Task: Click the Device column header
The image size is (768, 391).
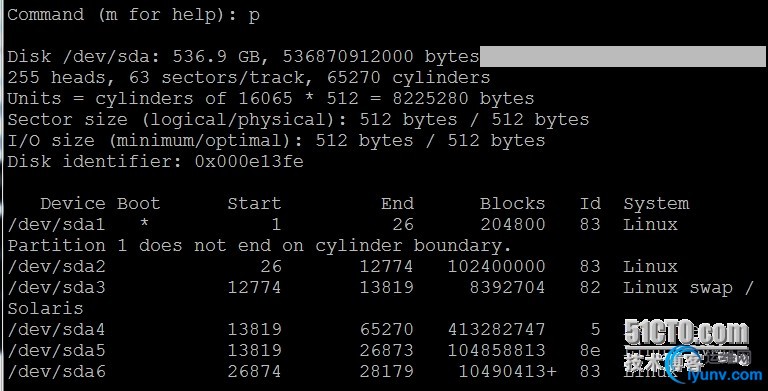Action: click(72, 203)
